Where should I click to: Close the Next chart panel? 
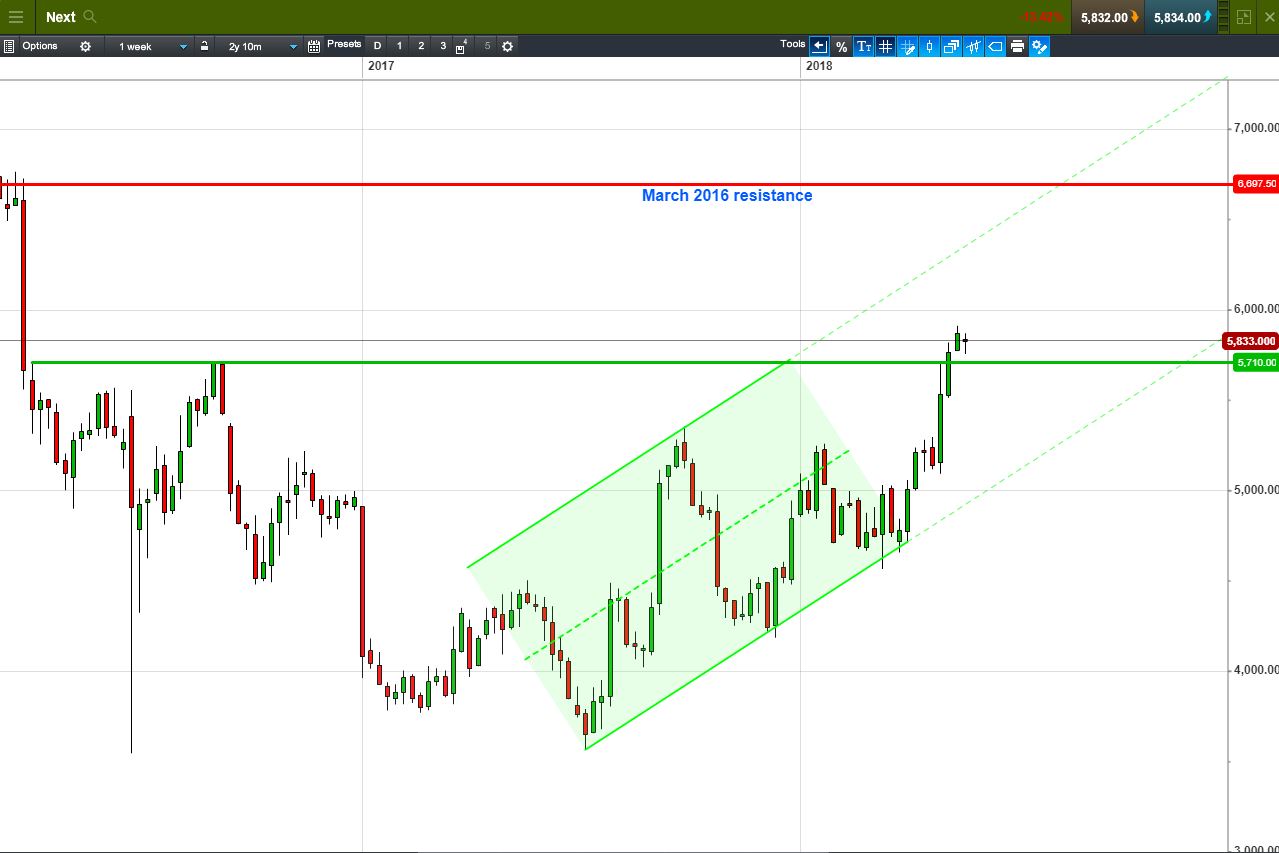pyautogui.click(x=1269, y=17)
